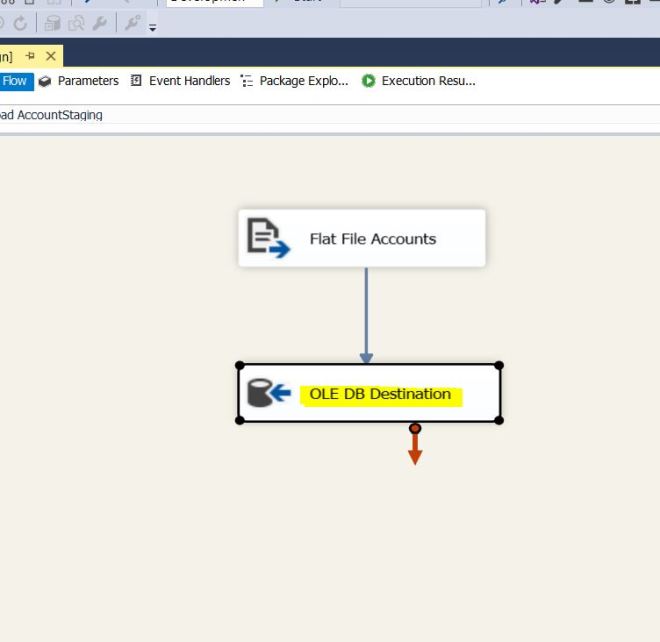Pin the open package document tab
660x642 pixels.
point(30,56)
